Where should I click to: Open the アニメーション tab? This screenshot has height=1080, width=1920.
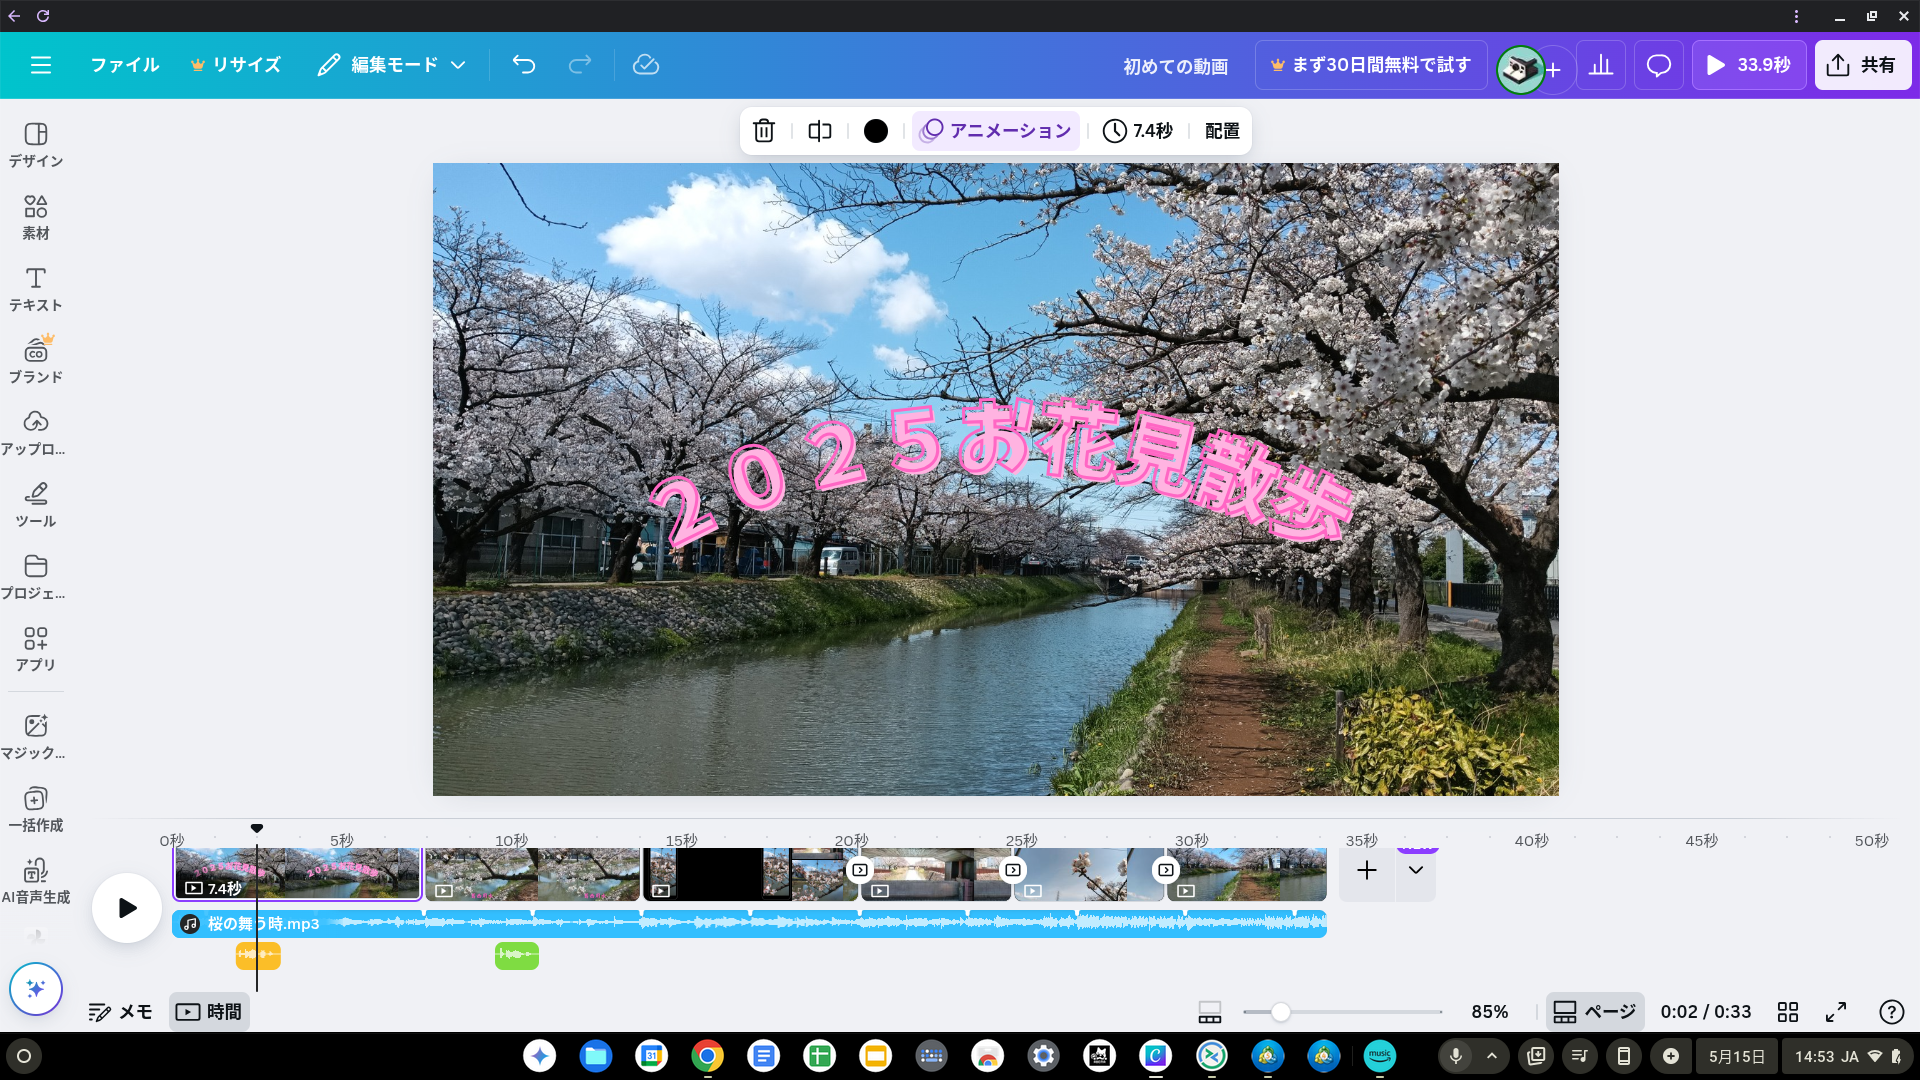(x=996, y=131)
